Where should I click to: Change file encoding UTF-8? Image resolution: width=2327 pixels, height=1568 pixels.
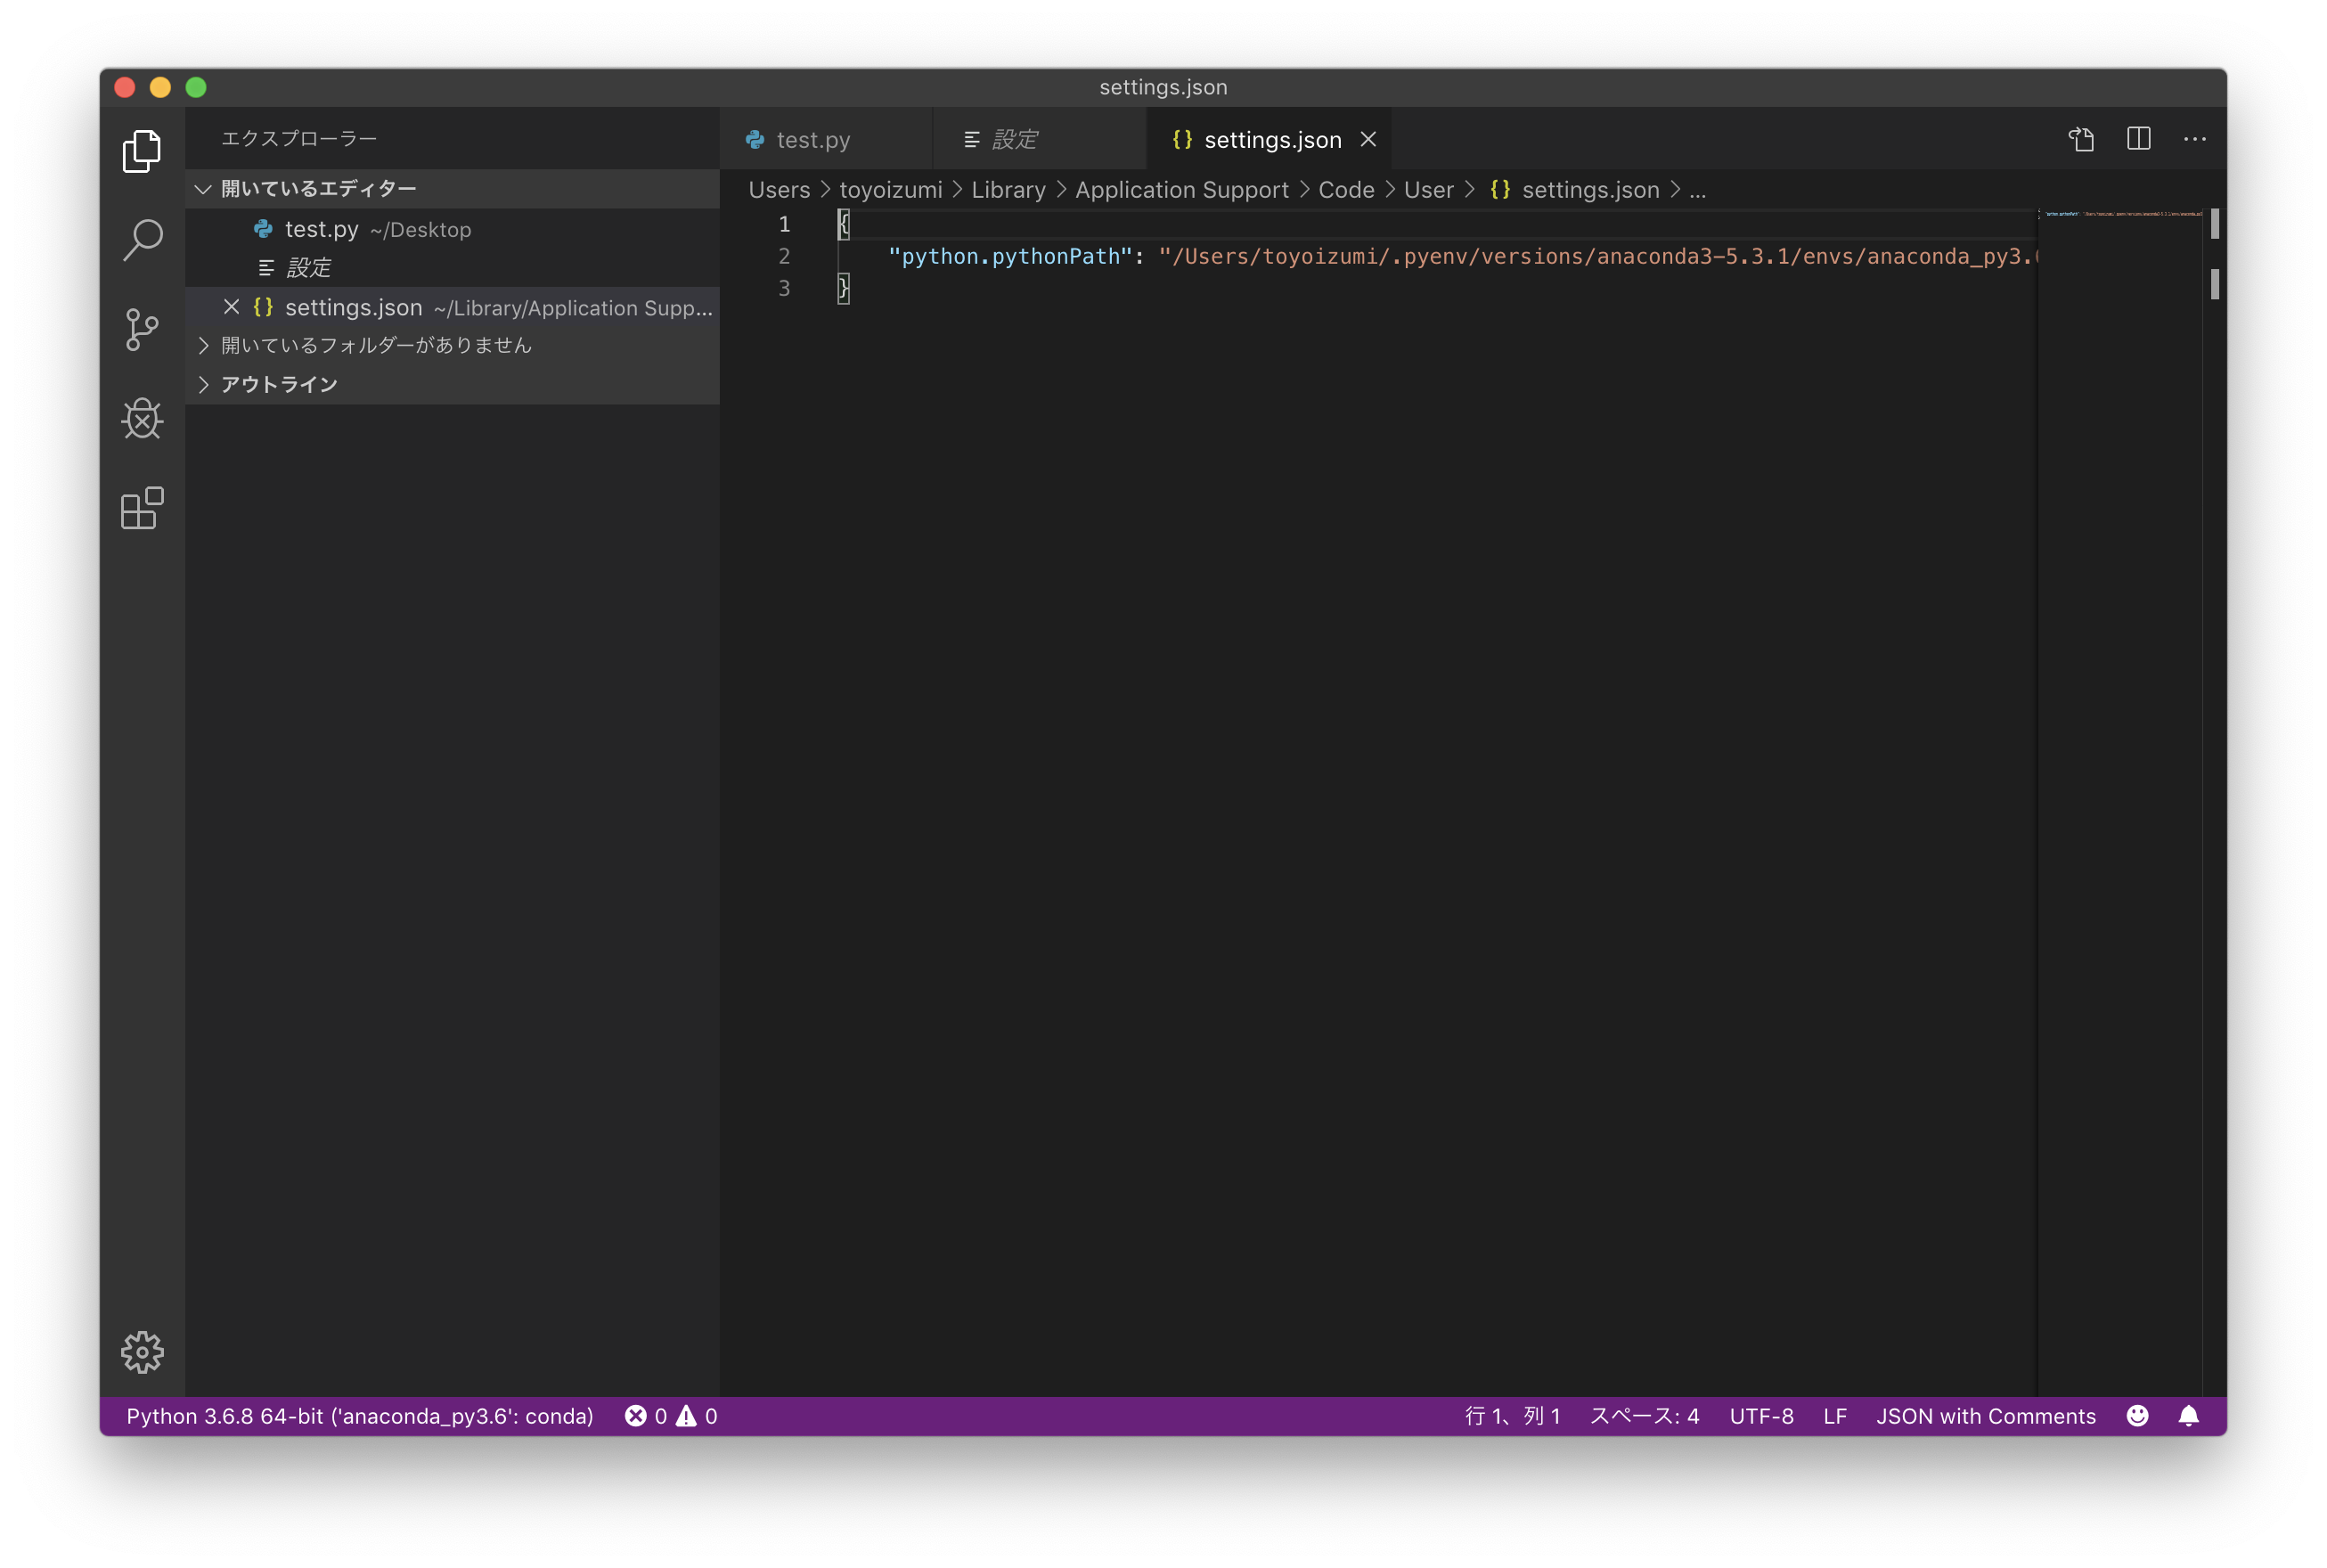coord(1761,1415)
